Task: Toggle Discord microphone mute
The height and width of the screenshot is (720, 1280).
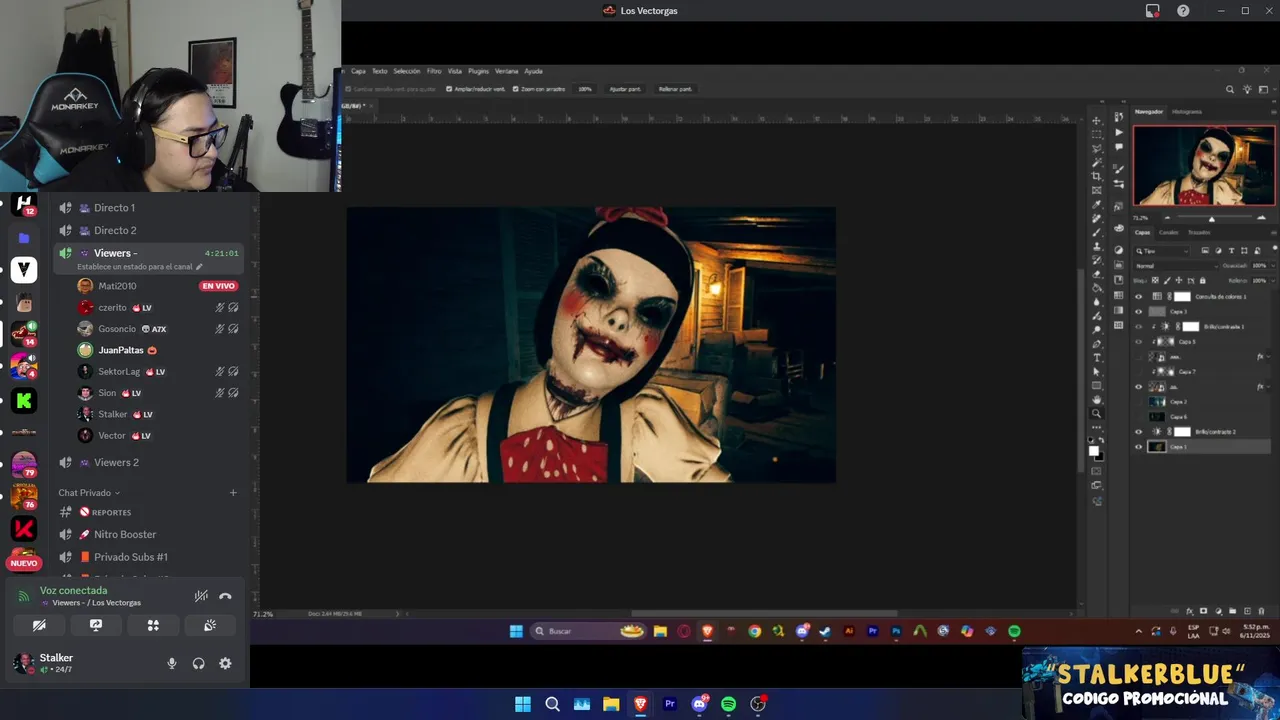Action: 172,663
